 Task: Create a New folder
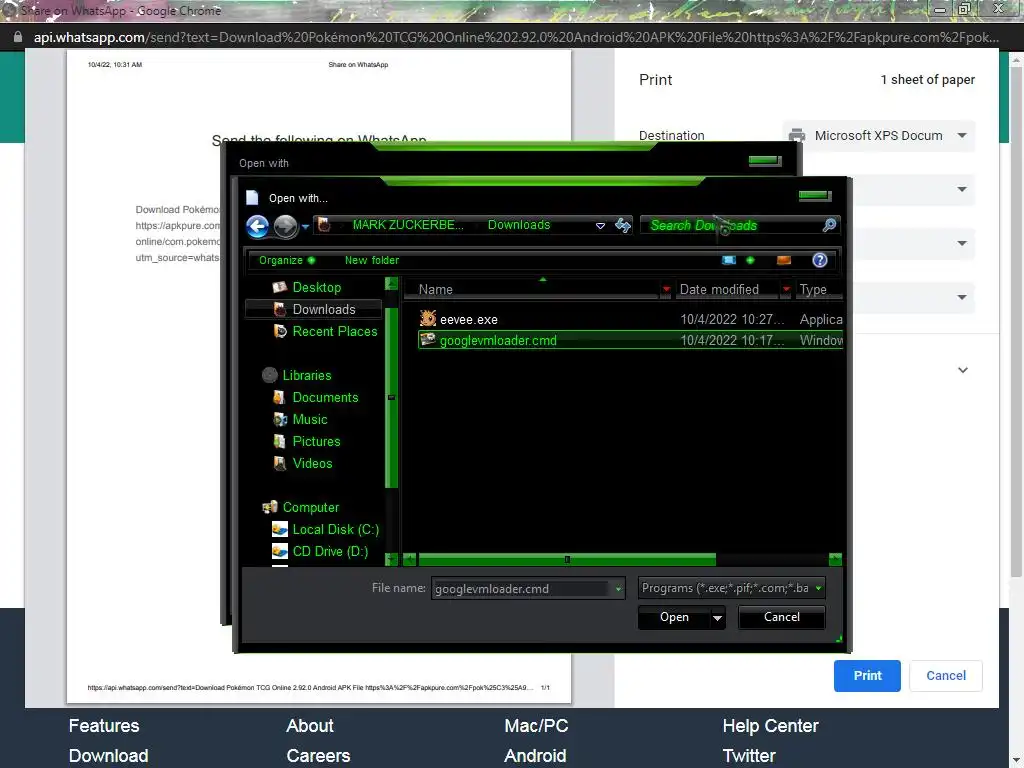372,260
